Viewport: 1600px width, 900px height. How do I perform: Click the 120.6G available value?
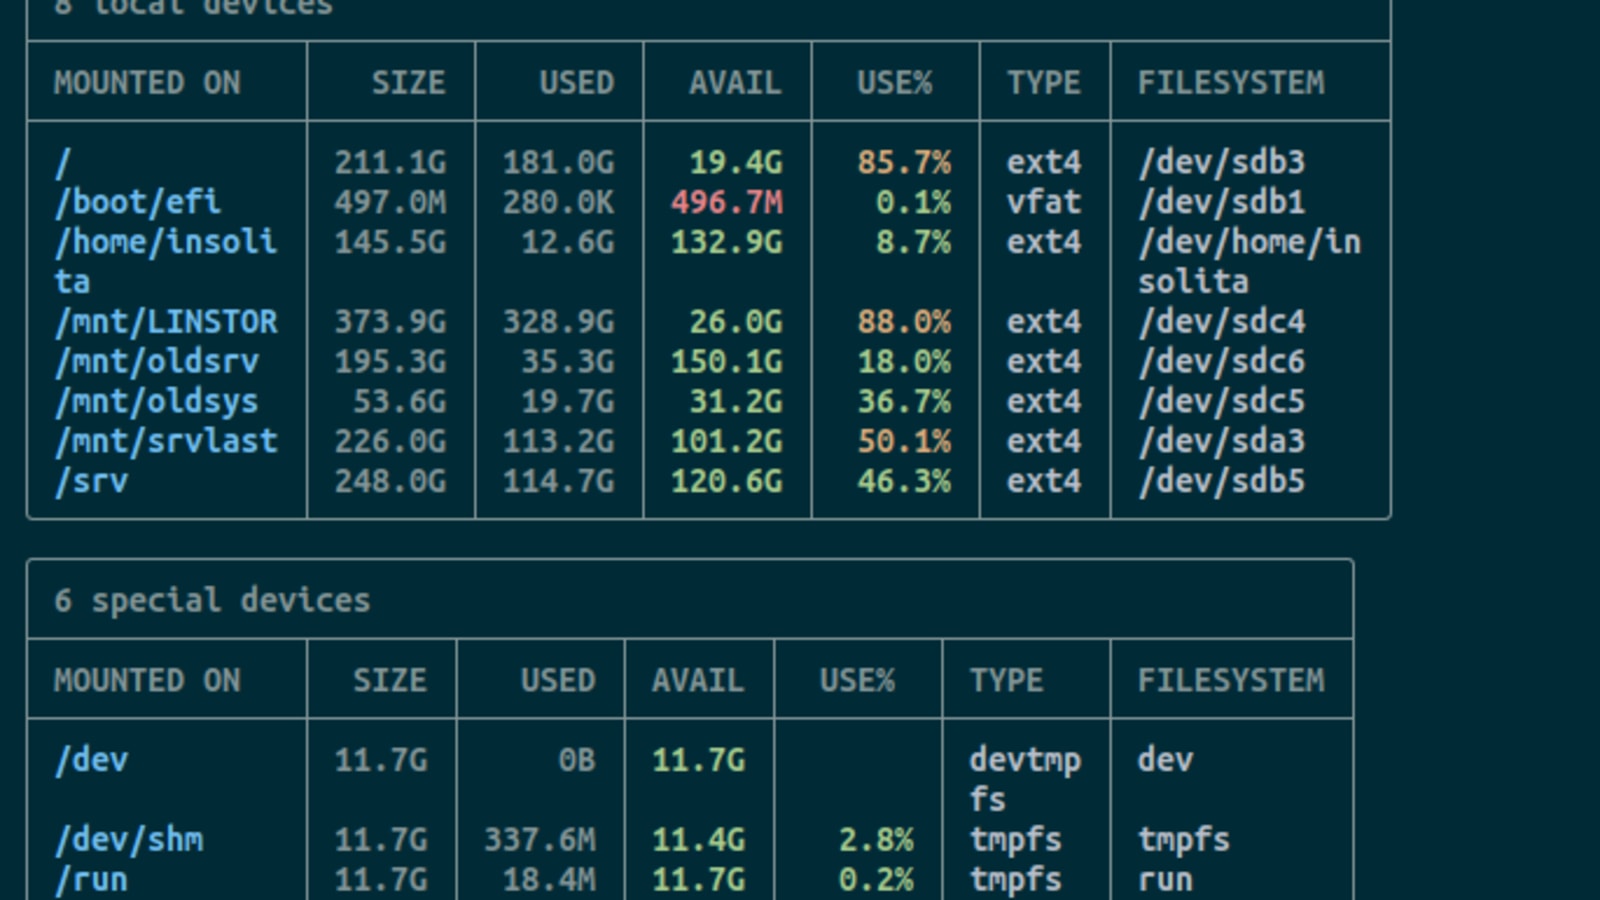pyautogui.click(x=727, y=482)
